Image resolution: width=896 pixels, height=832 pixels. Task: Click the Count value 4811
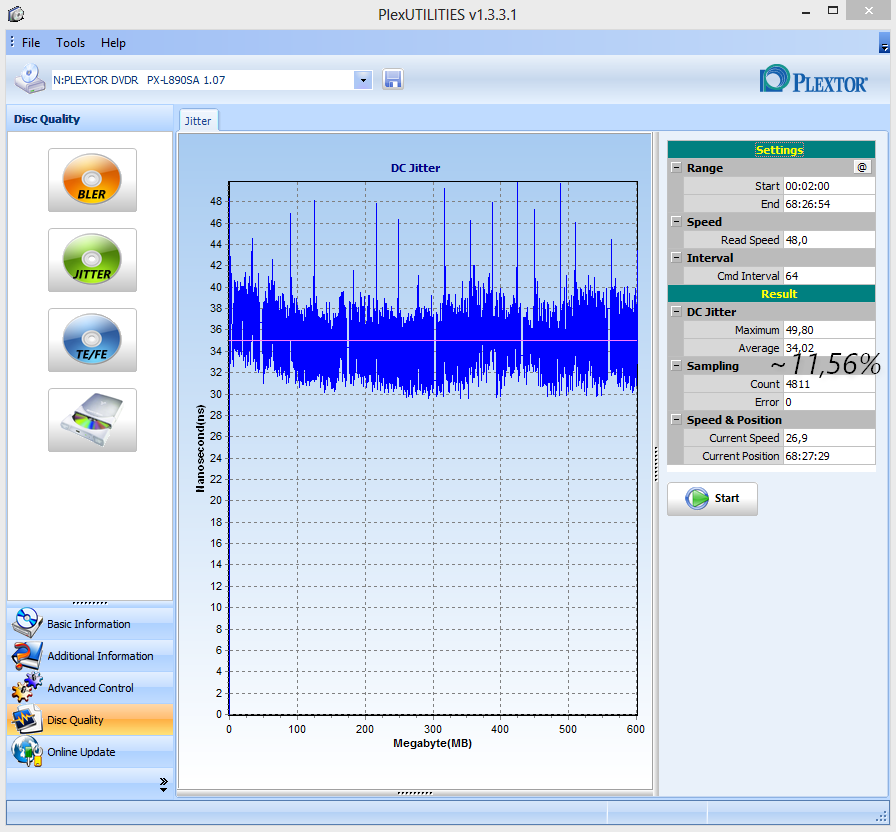(829, 384)
